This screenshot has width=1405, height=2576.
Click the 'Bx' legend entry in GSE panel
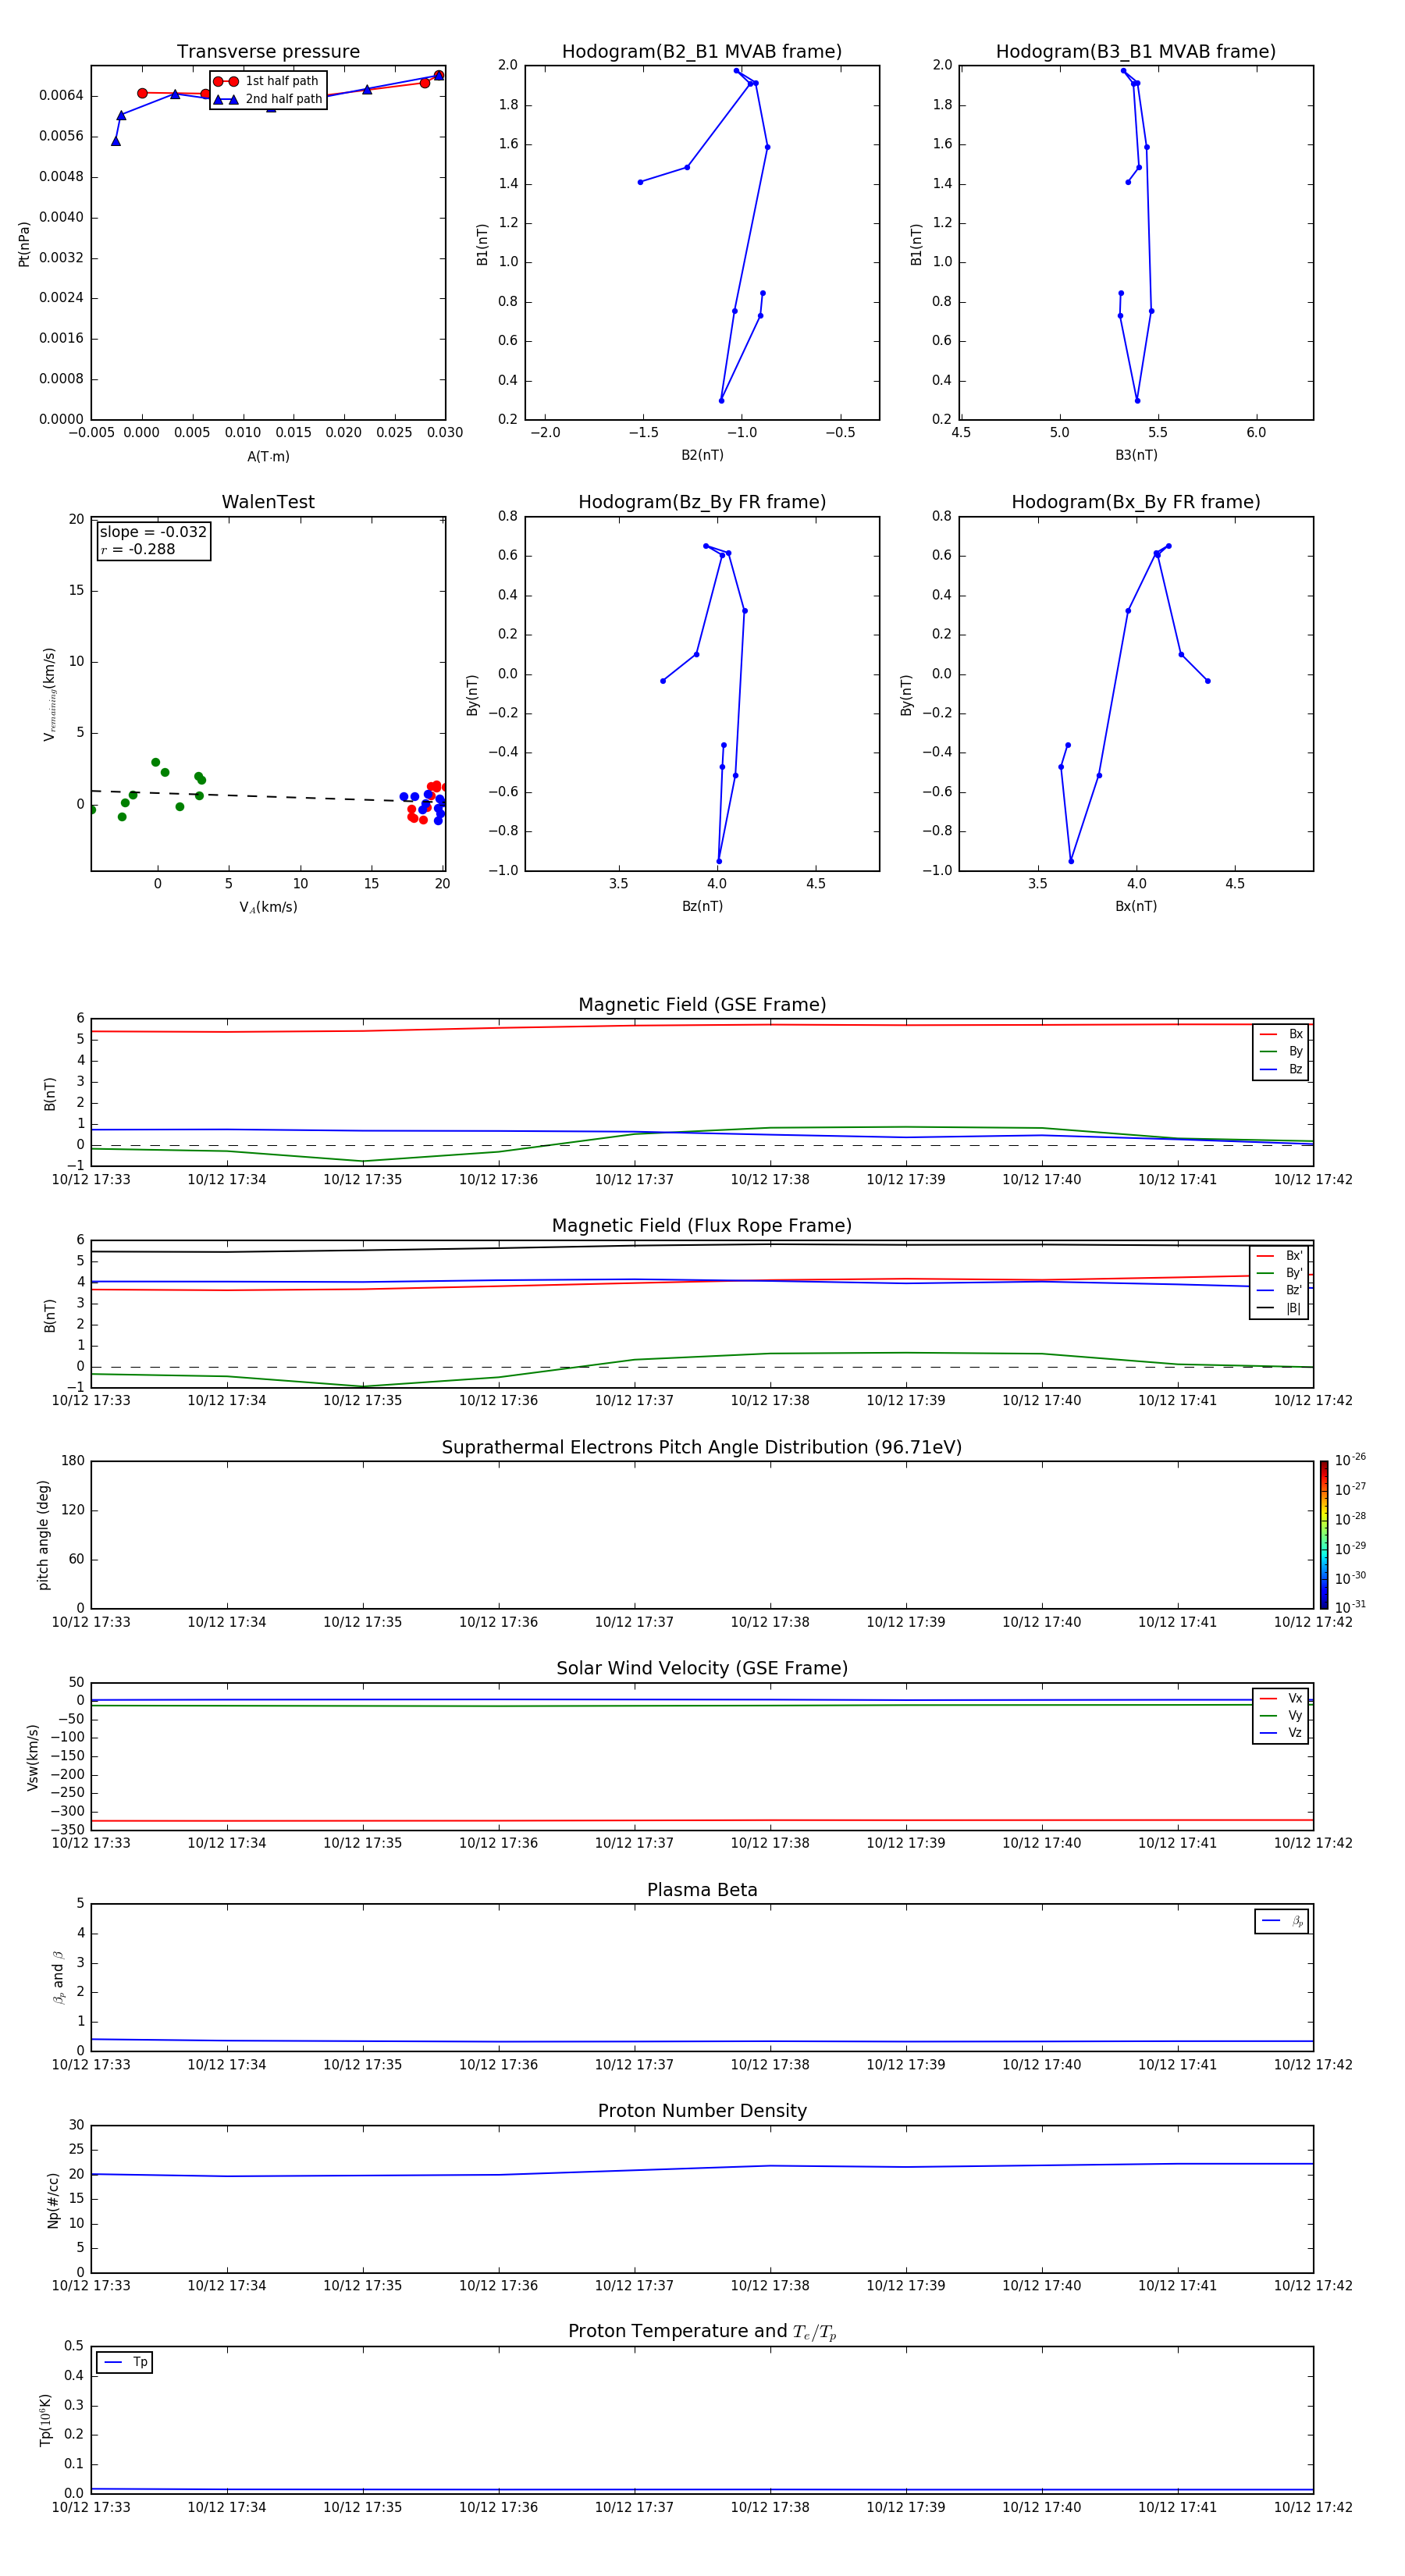pyautogui.click(x=1281, y=1034)
